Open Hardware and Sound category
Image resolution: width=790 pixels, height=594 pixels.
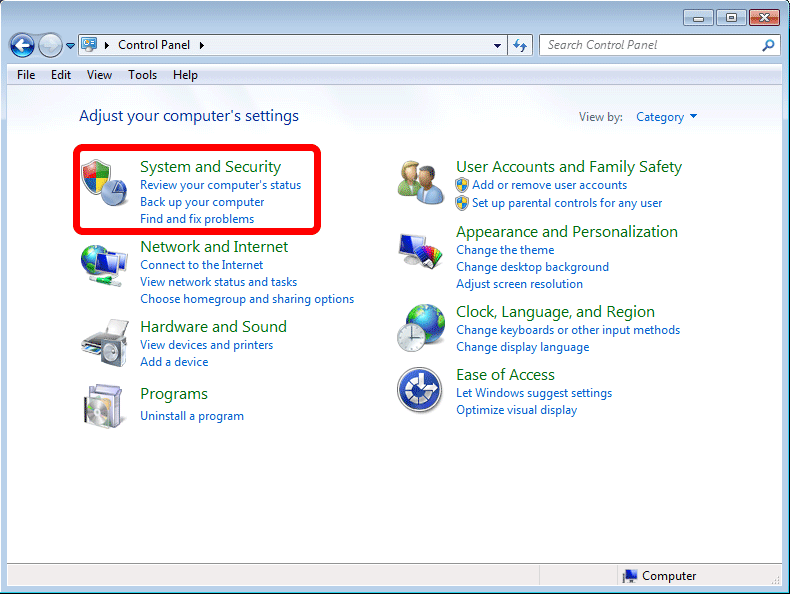pos(214,327)
